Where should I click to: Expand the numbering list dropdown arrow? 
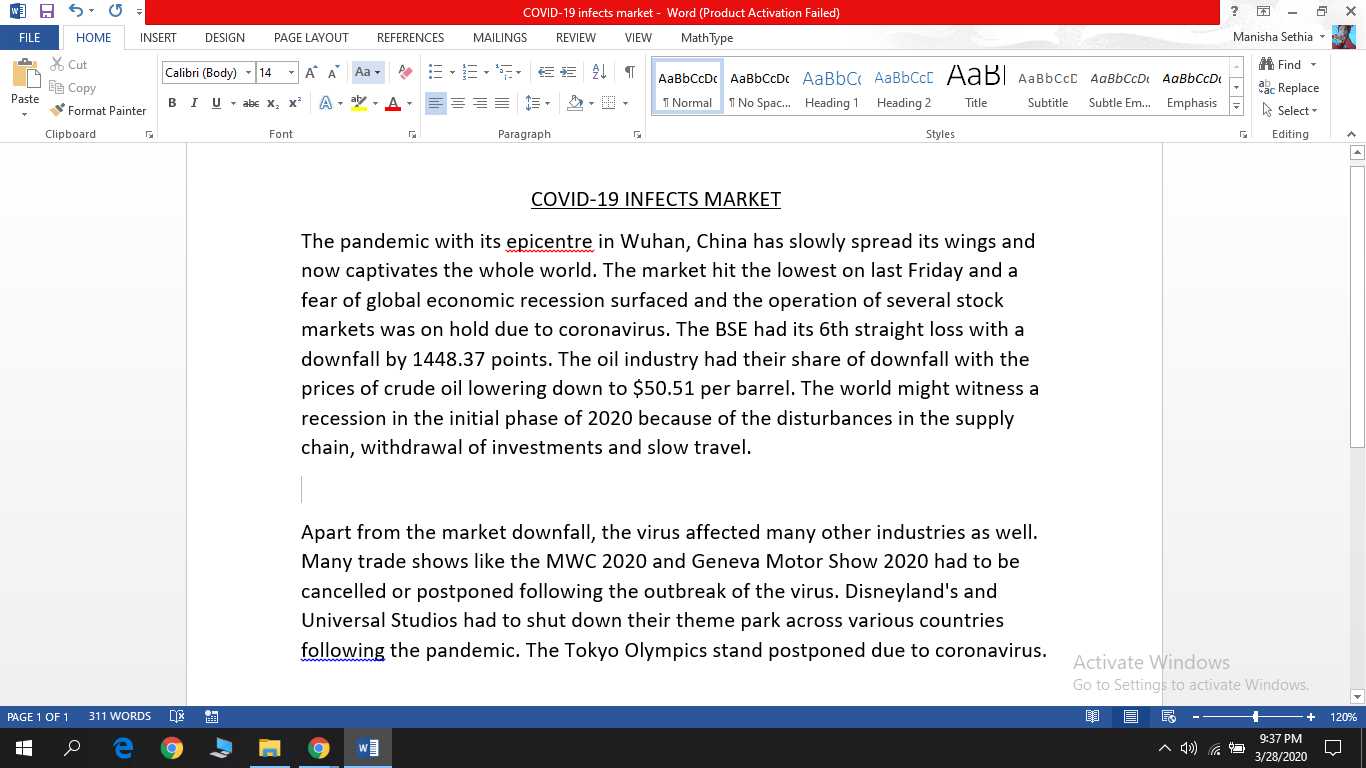[x=486, y=73]
